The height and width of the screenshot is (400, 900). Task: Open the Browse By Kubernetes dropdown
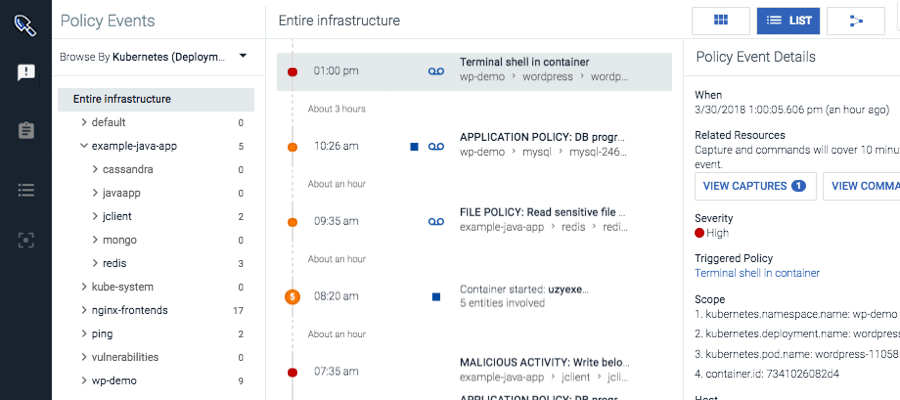point(154,57)
